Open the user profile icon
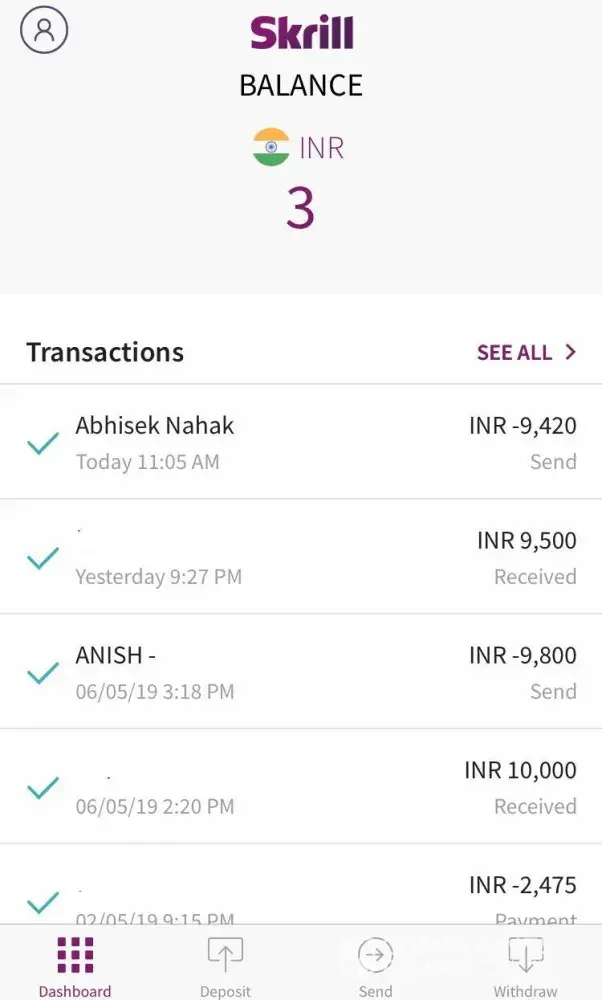The width and height of the screenshot is (602, 1000). 44,30
